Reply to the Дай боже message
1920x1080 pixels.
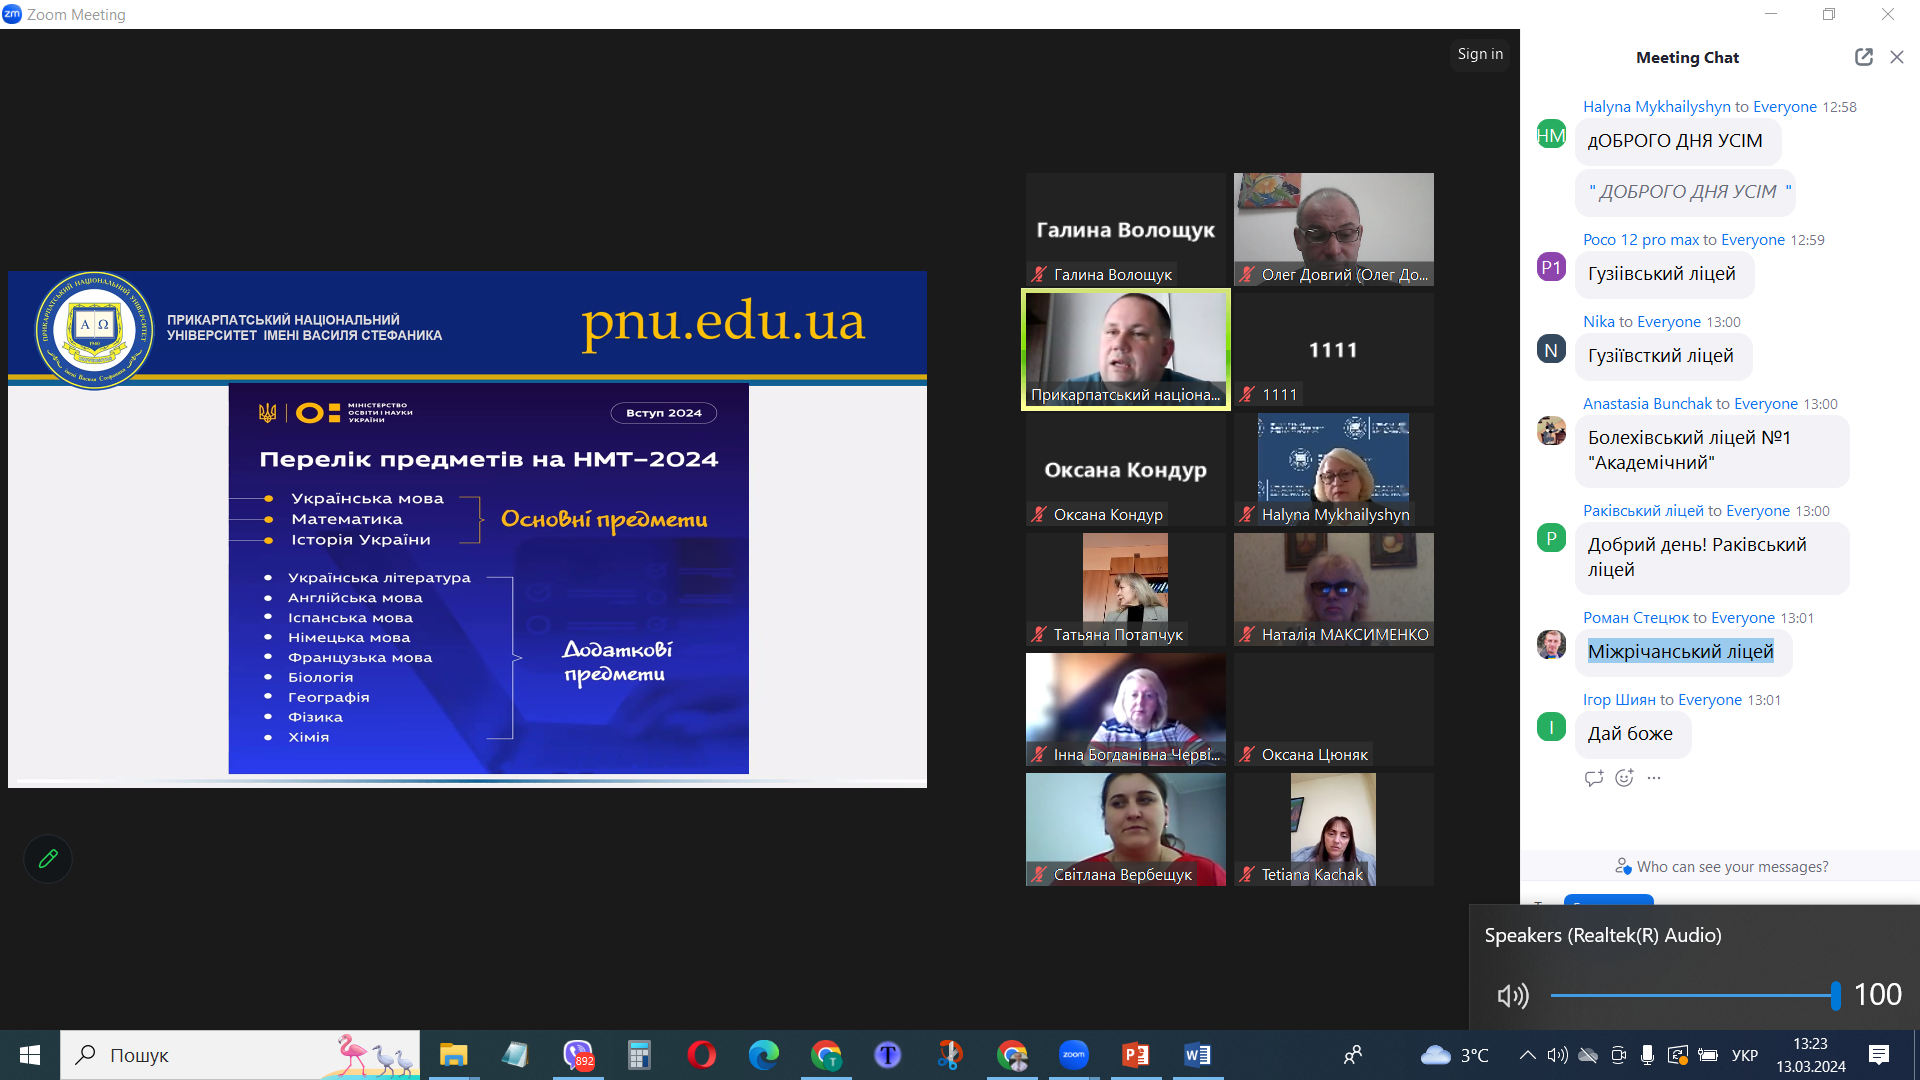pos(1593,778)
